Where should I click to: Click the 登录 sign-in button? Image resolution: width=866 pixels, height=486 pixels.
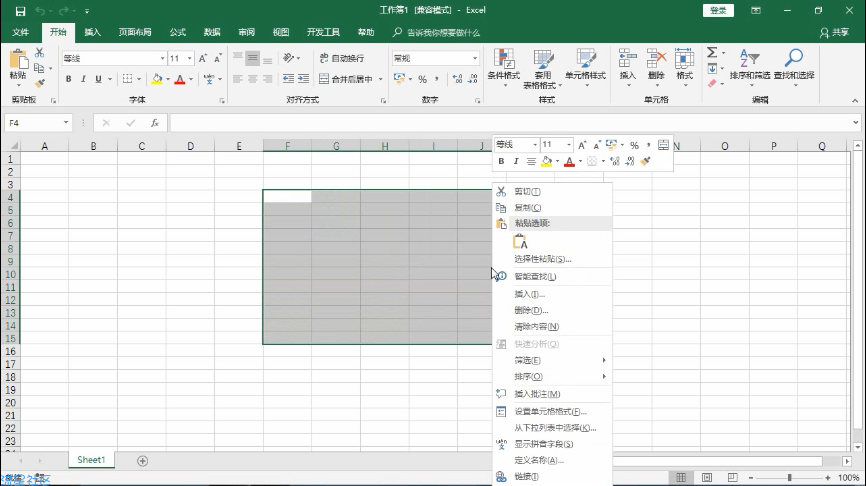coord(718,10)
